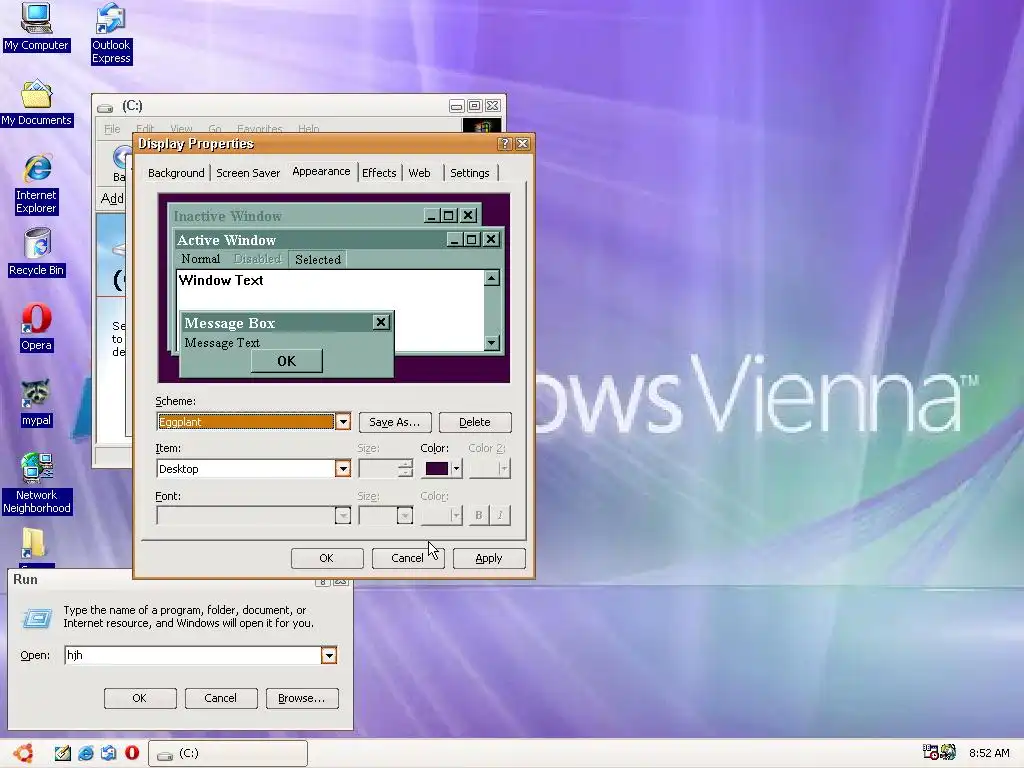Expand the Run dialog Open history dropdown
Screen dimensions: 1024x768
pos(328,655)
